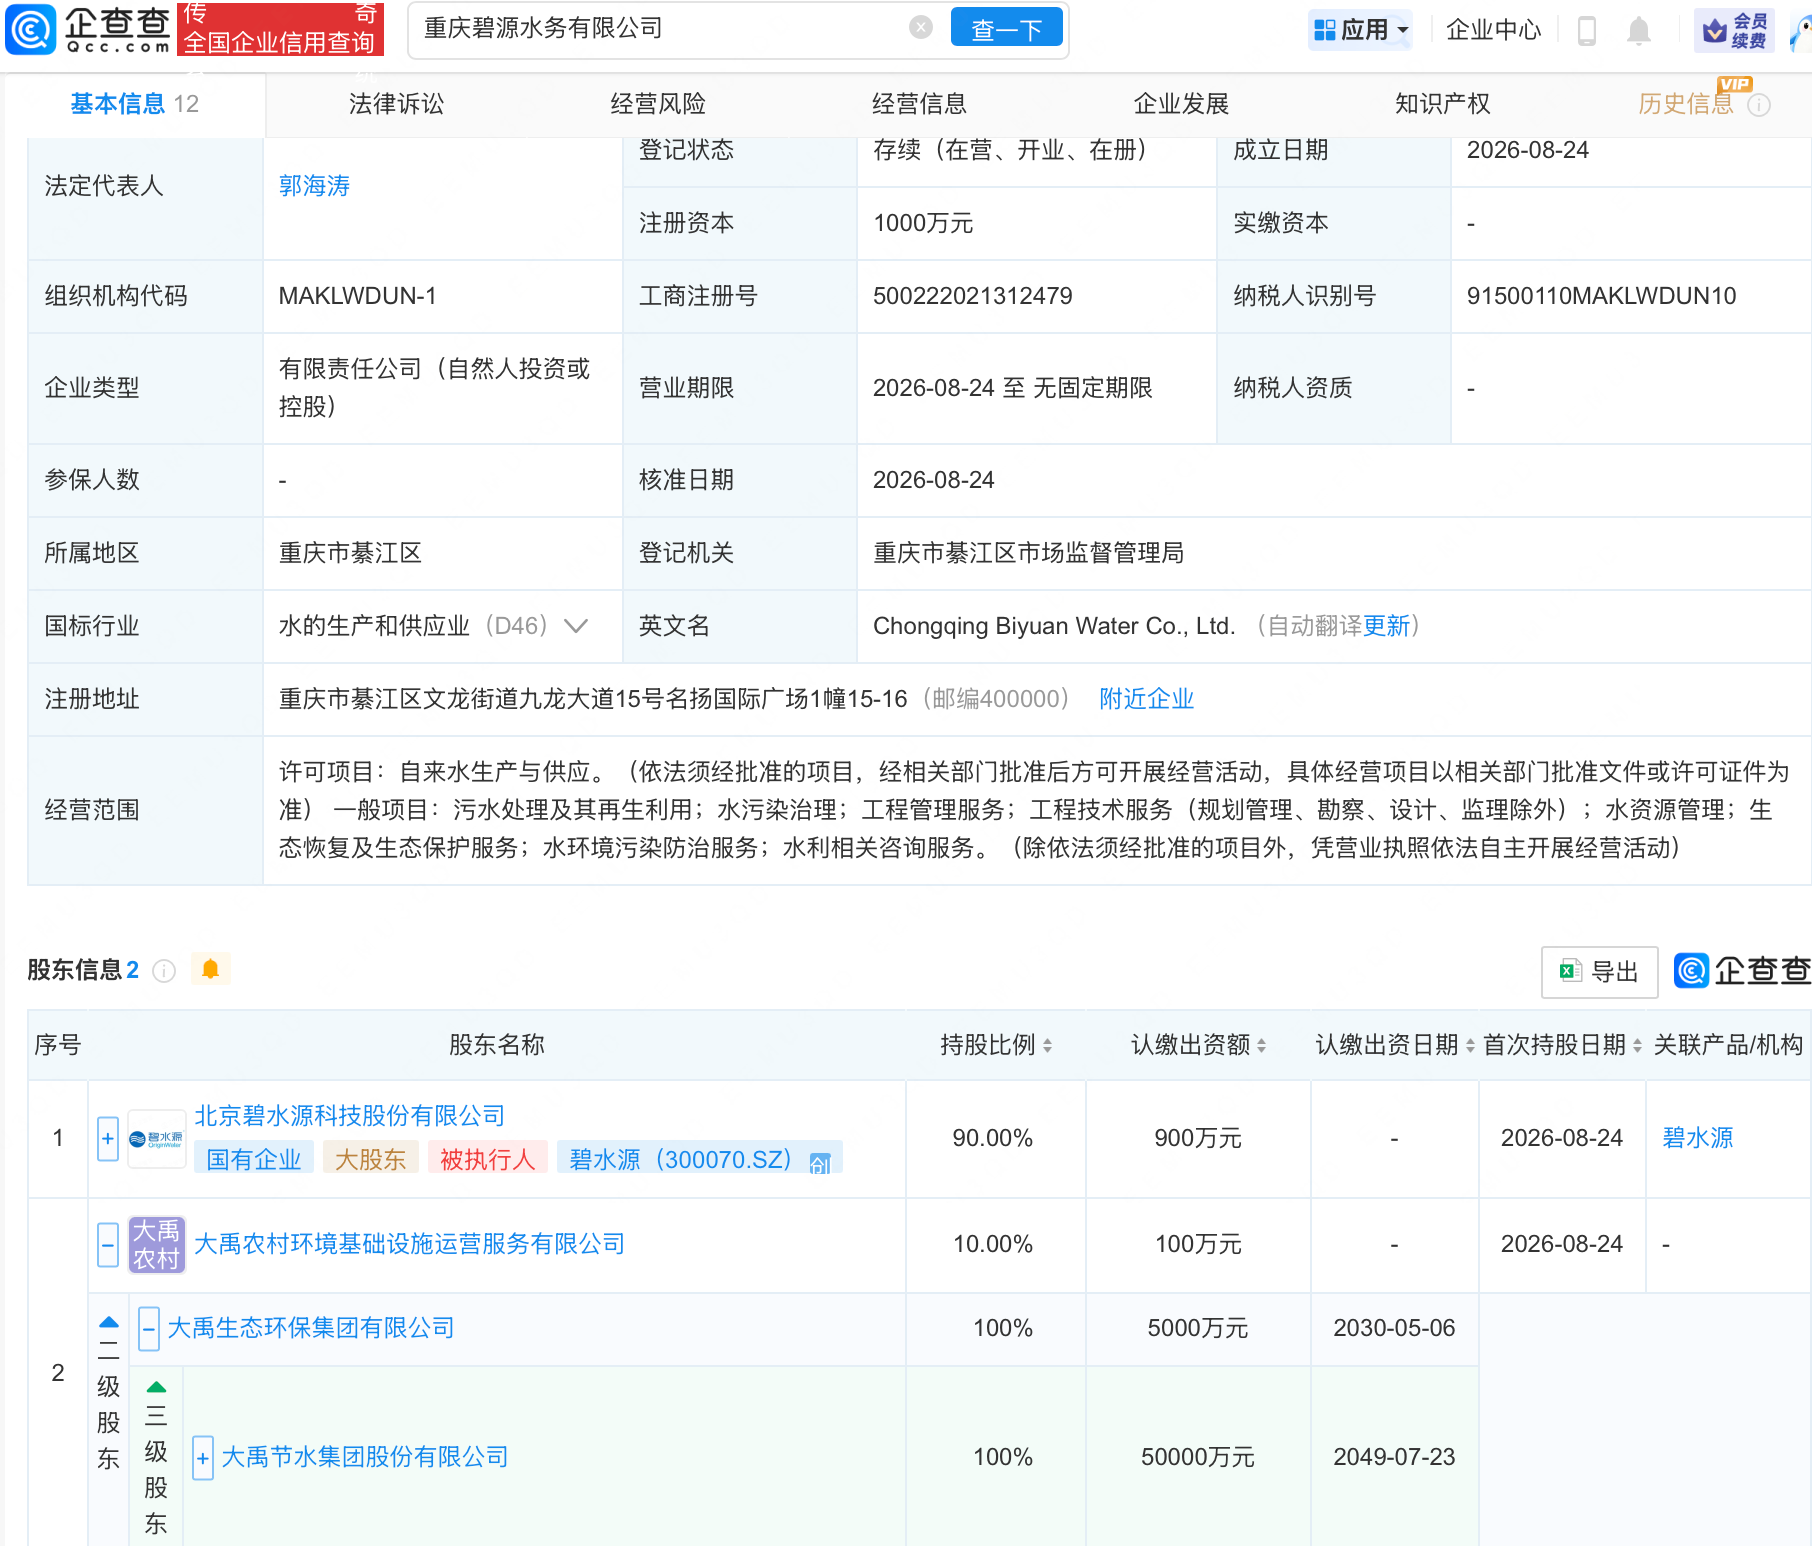Open the 应用 dropdown menu
The width and height of the screenshot is (1812, 1546).
1360,30
